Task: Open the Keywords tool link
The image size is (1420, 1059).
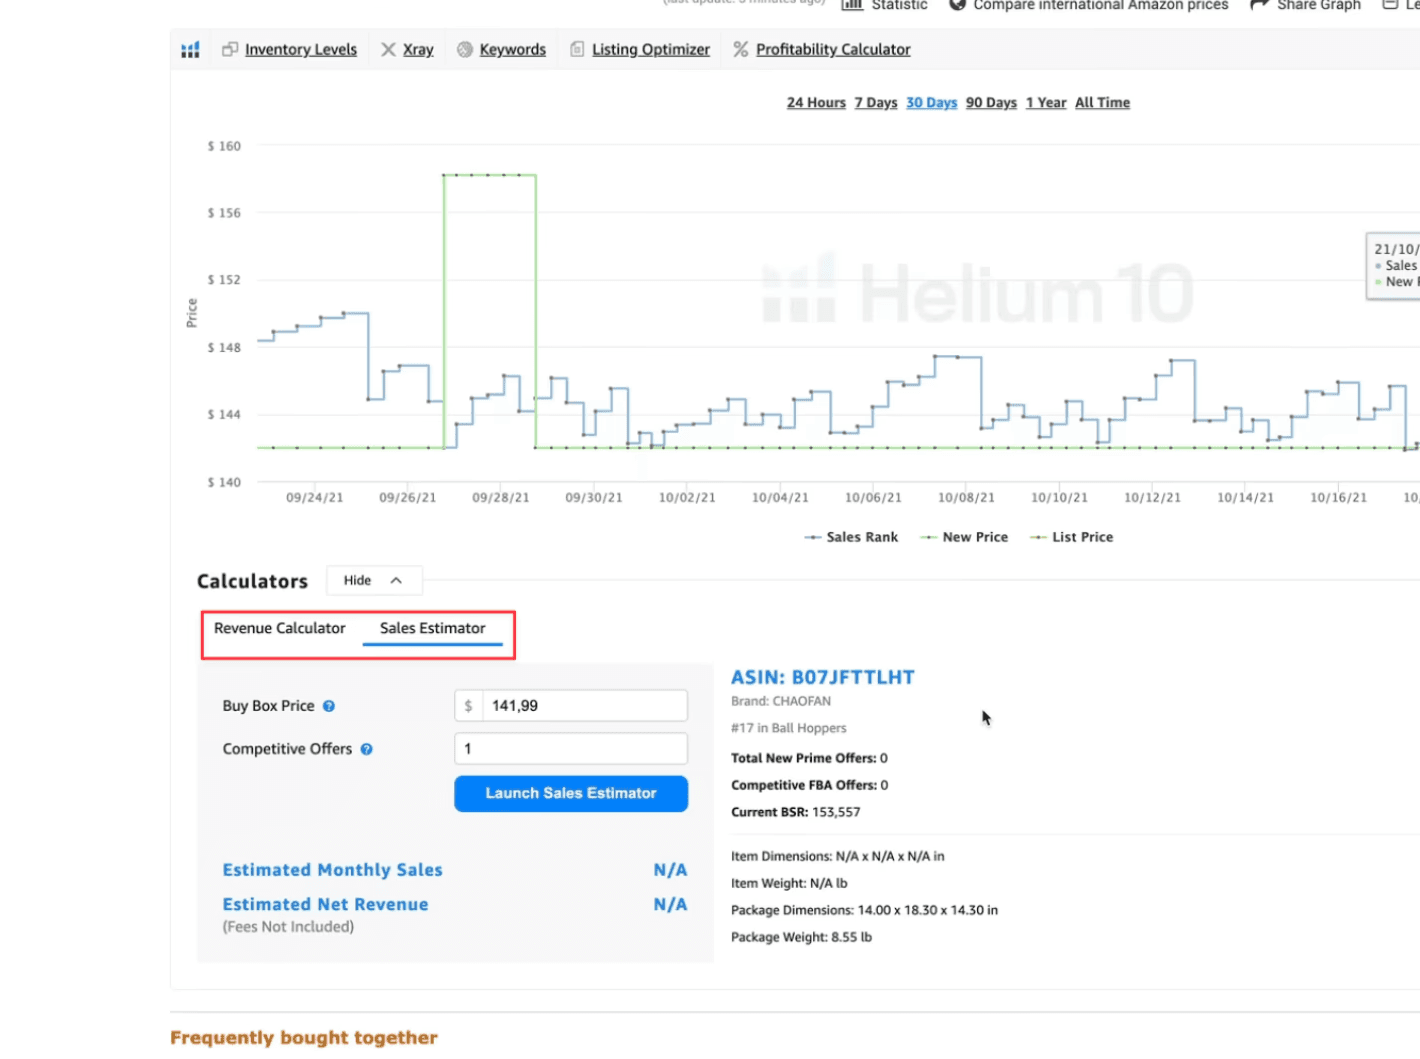Action: pos(513,49)
